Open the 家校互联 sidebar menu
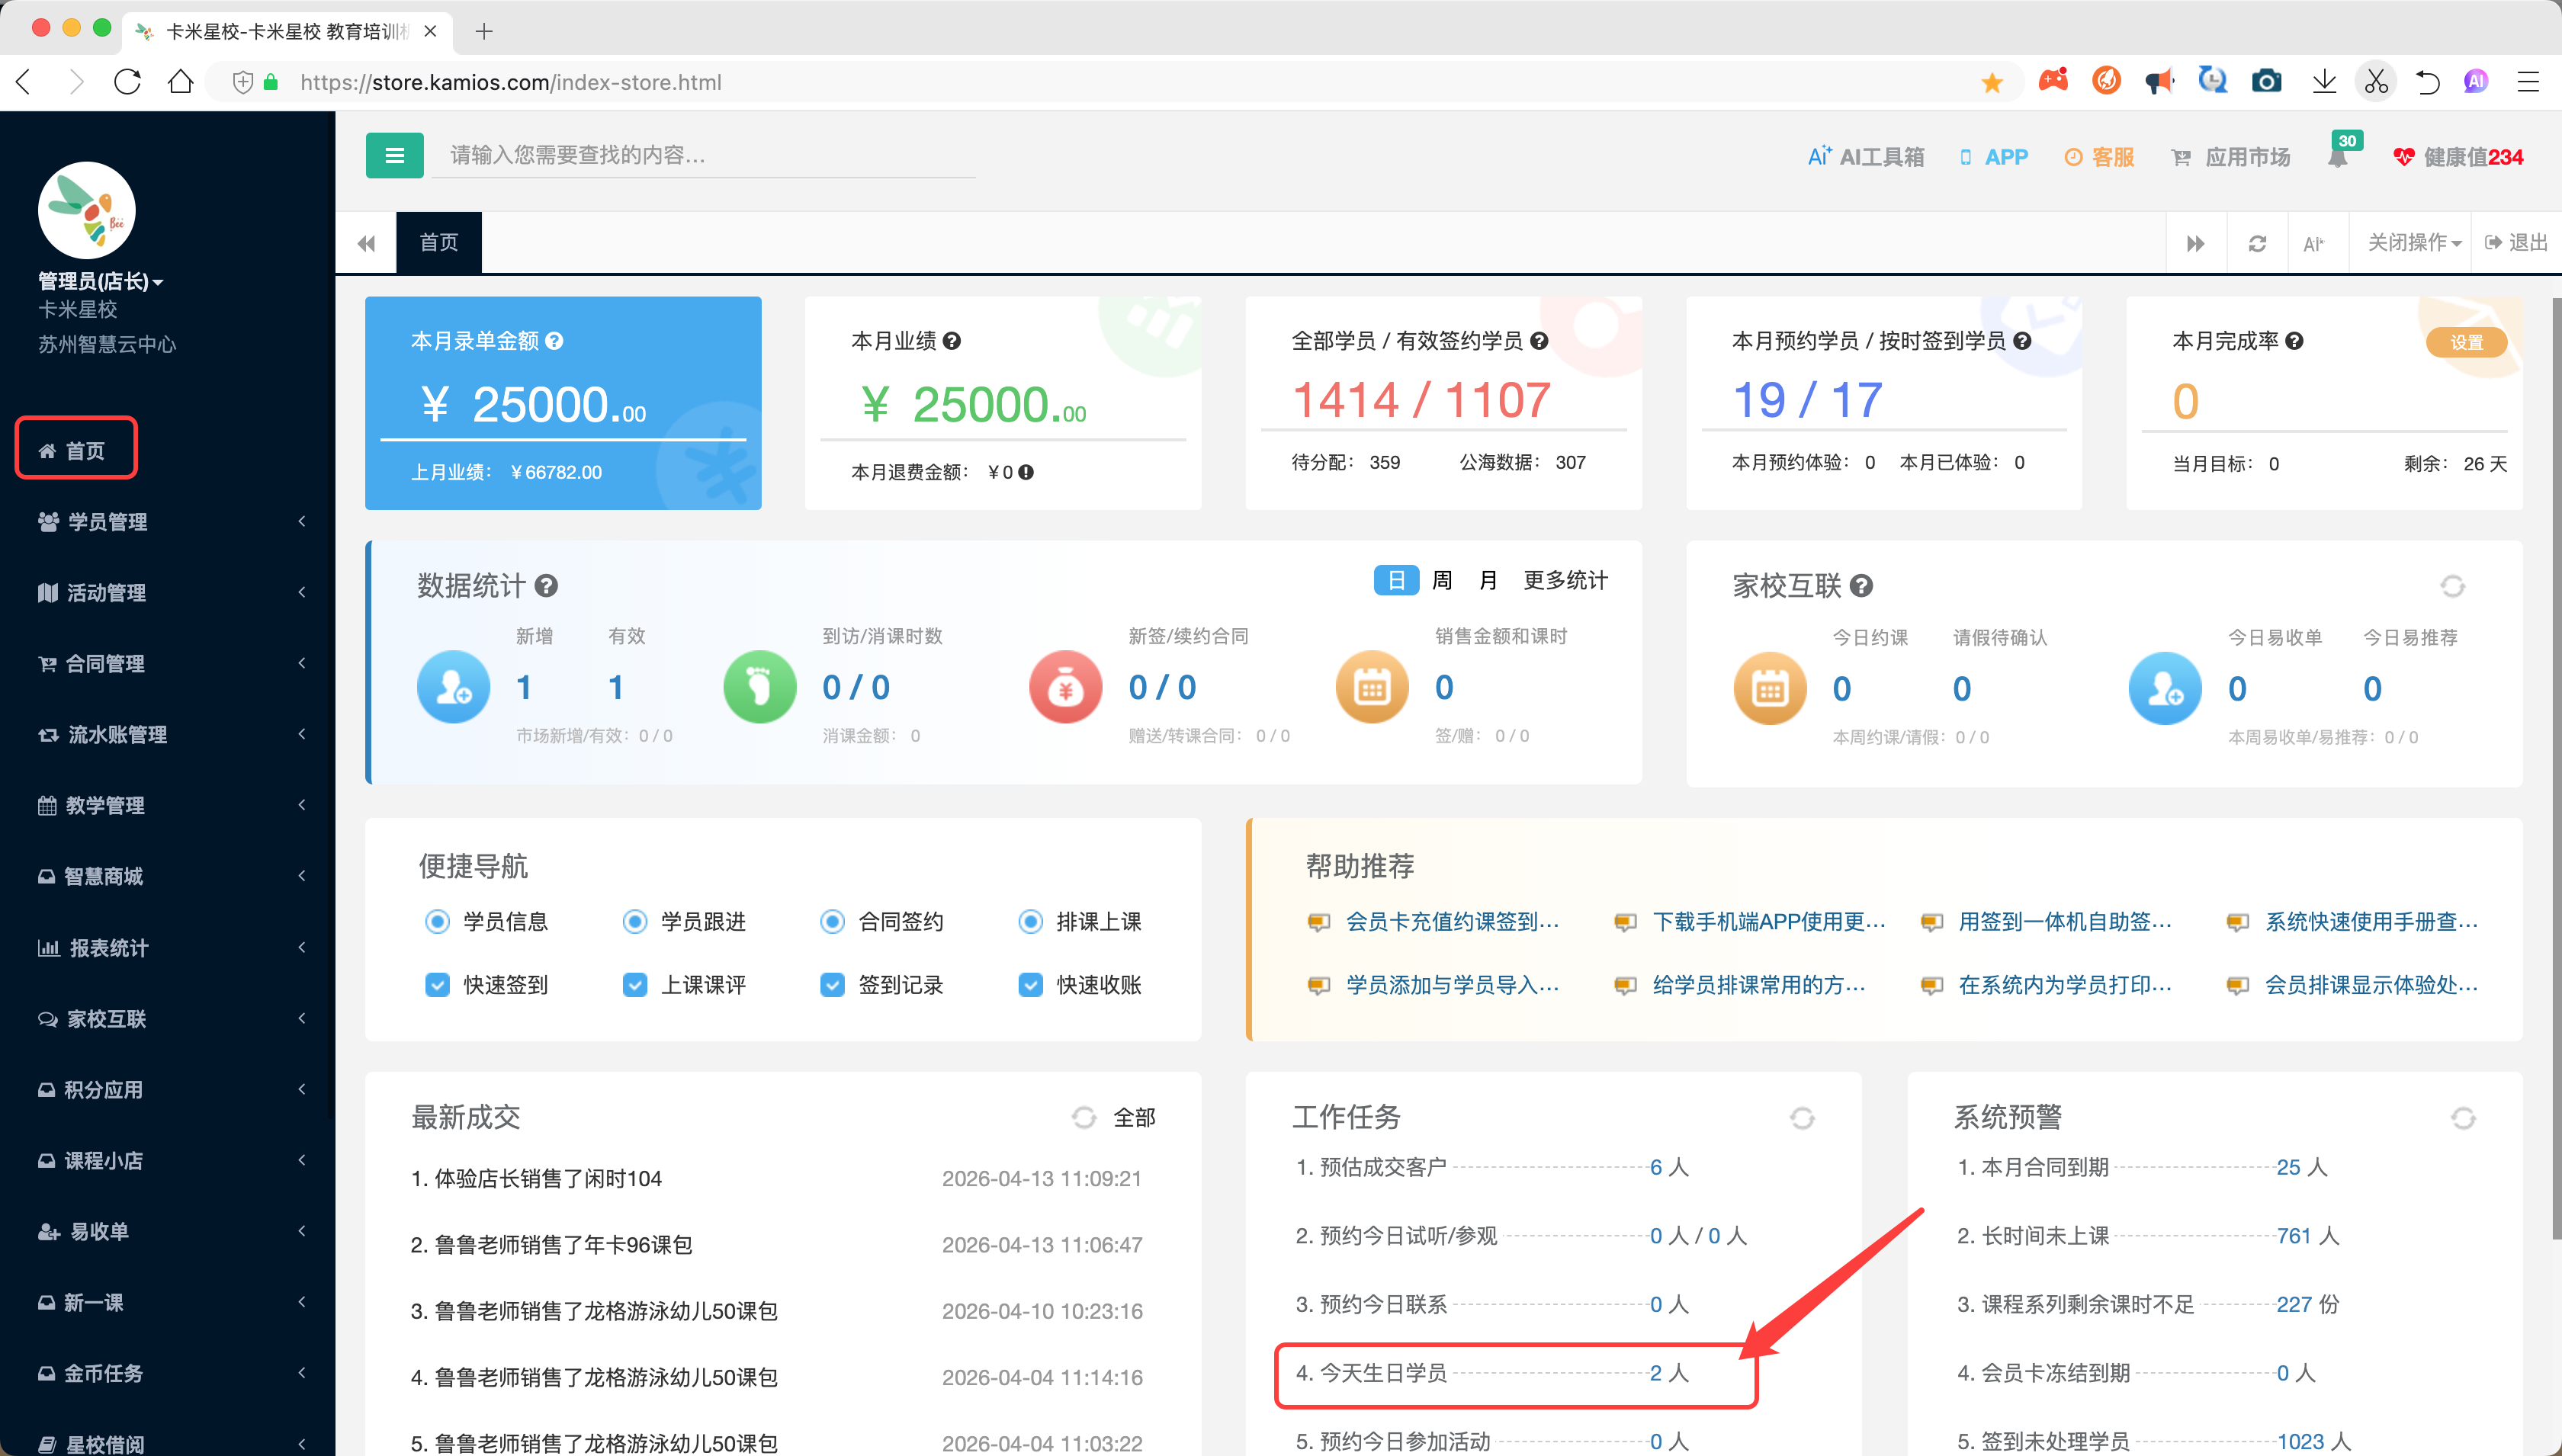This screenshot has width=2562, height=1456. point(168,1018)
